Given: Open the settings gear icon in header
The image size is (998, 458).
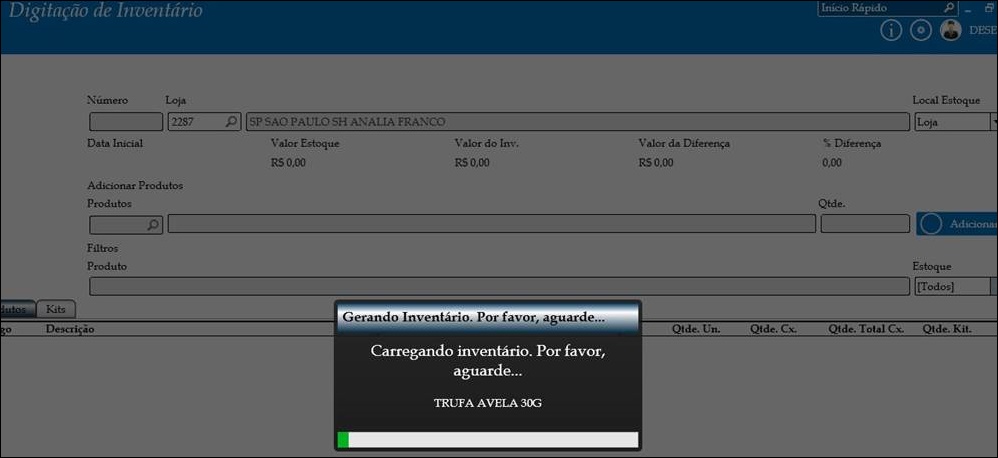Looking at the screenshot, I should pos(920,31).
